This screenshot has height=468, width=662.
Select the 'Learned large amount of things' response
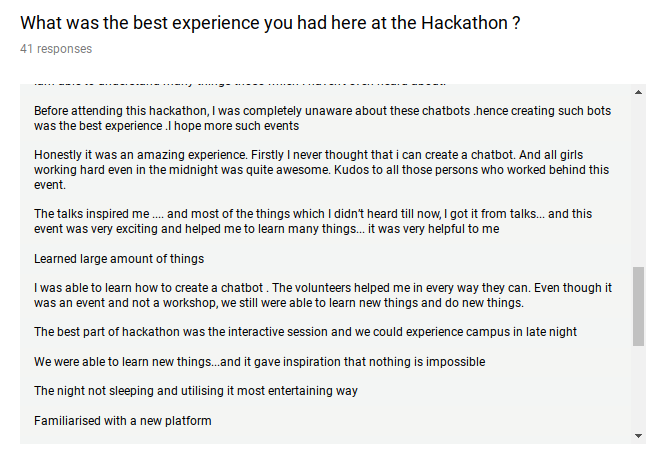pos(119,258)
